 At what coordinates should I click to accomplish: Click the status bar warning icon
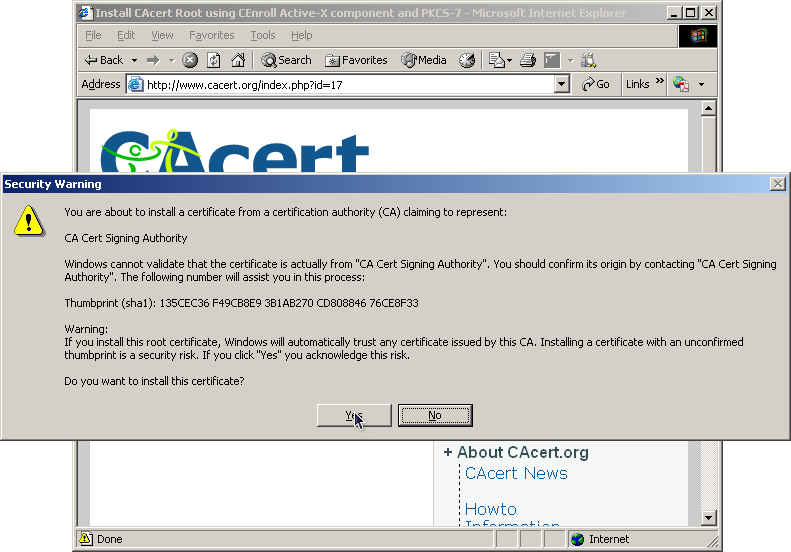click(86, 539)
